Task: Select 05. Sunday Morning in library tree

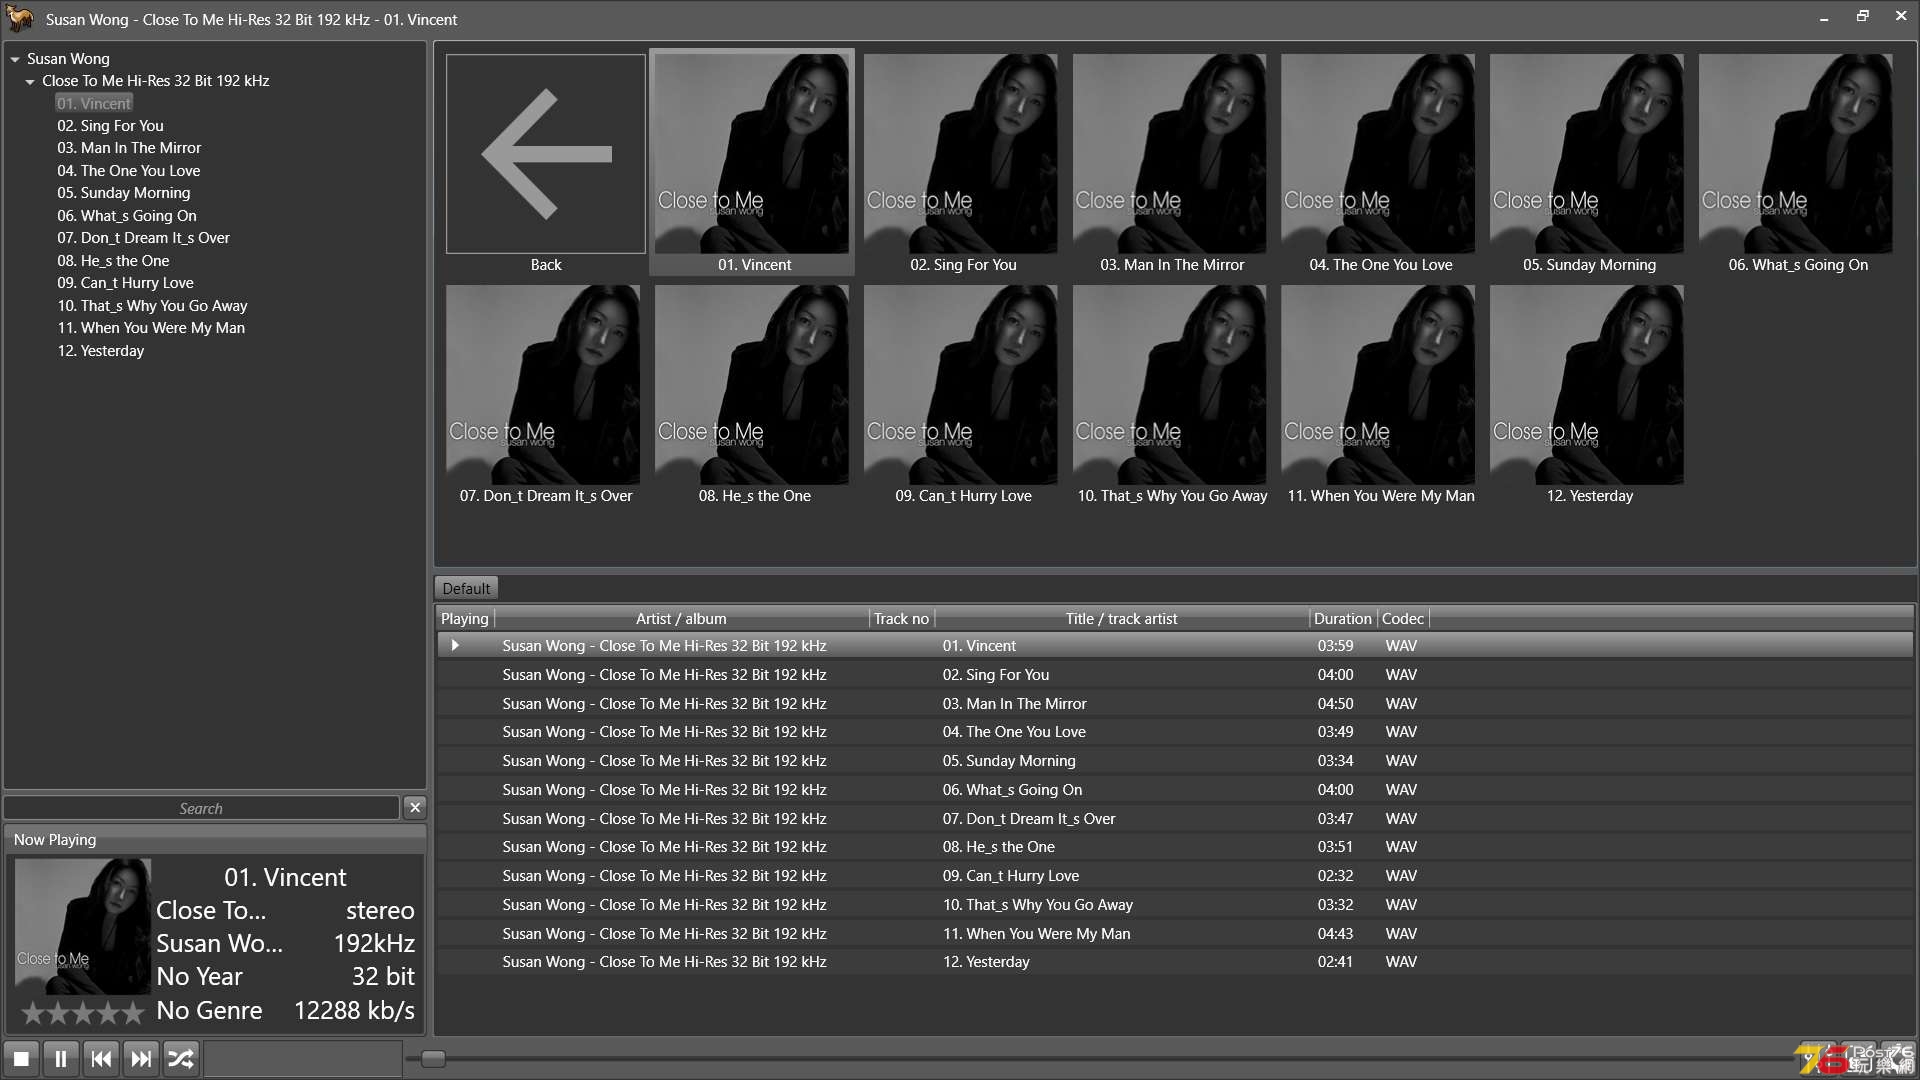Action: click(123, 193)
